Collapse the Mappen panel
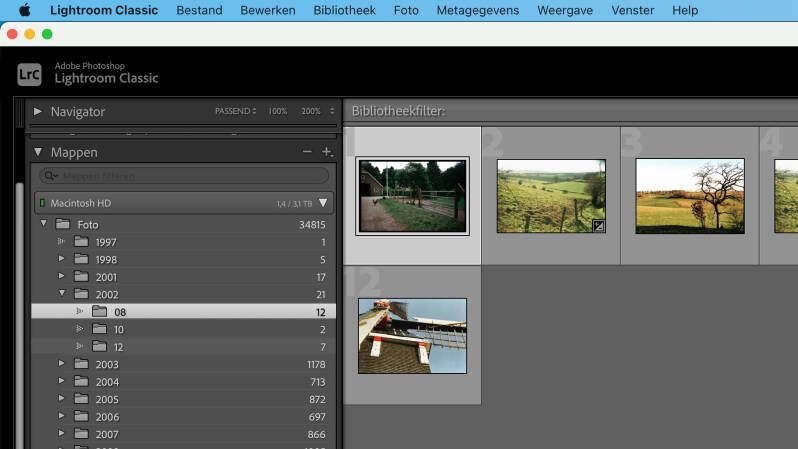Screen dimensions: 798x449 click(38, 152)
